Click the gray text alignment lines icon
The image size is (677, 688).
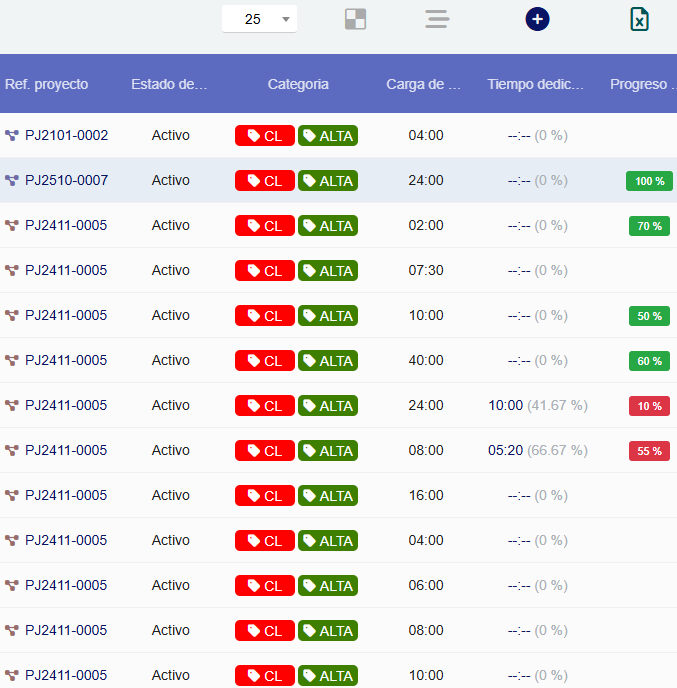point(437,19)
